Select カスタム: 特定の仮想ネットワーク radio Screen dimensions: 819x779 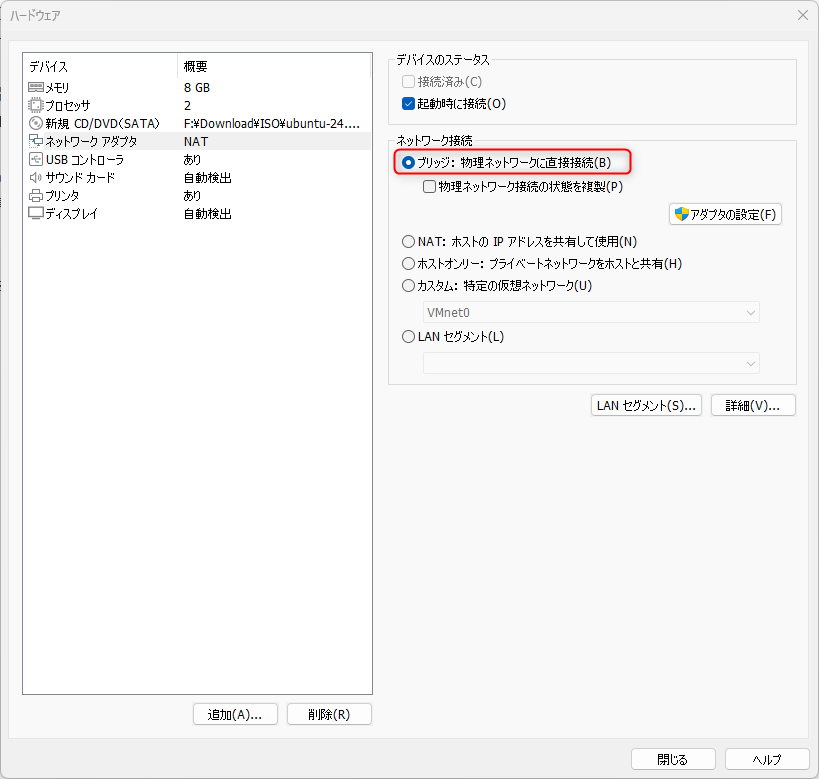pos(408,285)
